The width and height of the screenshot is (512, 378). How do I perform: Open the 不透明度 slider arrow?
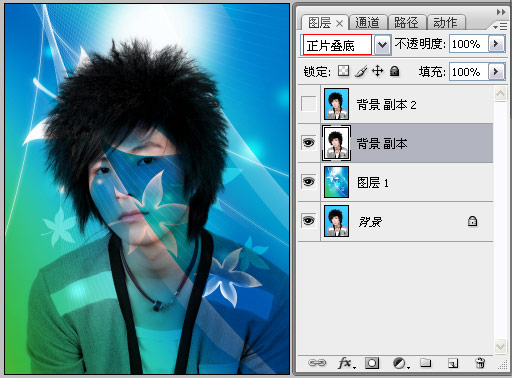pos(496,44)
